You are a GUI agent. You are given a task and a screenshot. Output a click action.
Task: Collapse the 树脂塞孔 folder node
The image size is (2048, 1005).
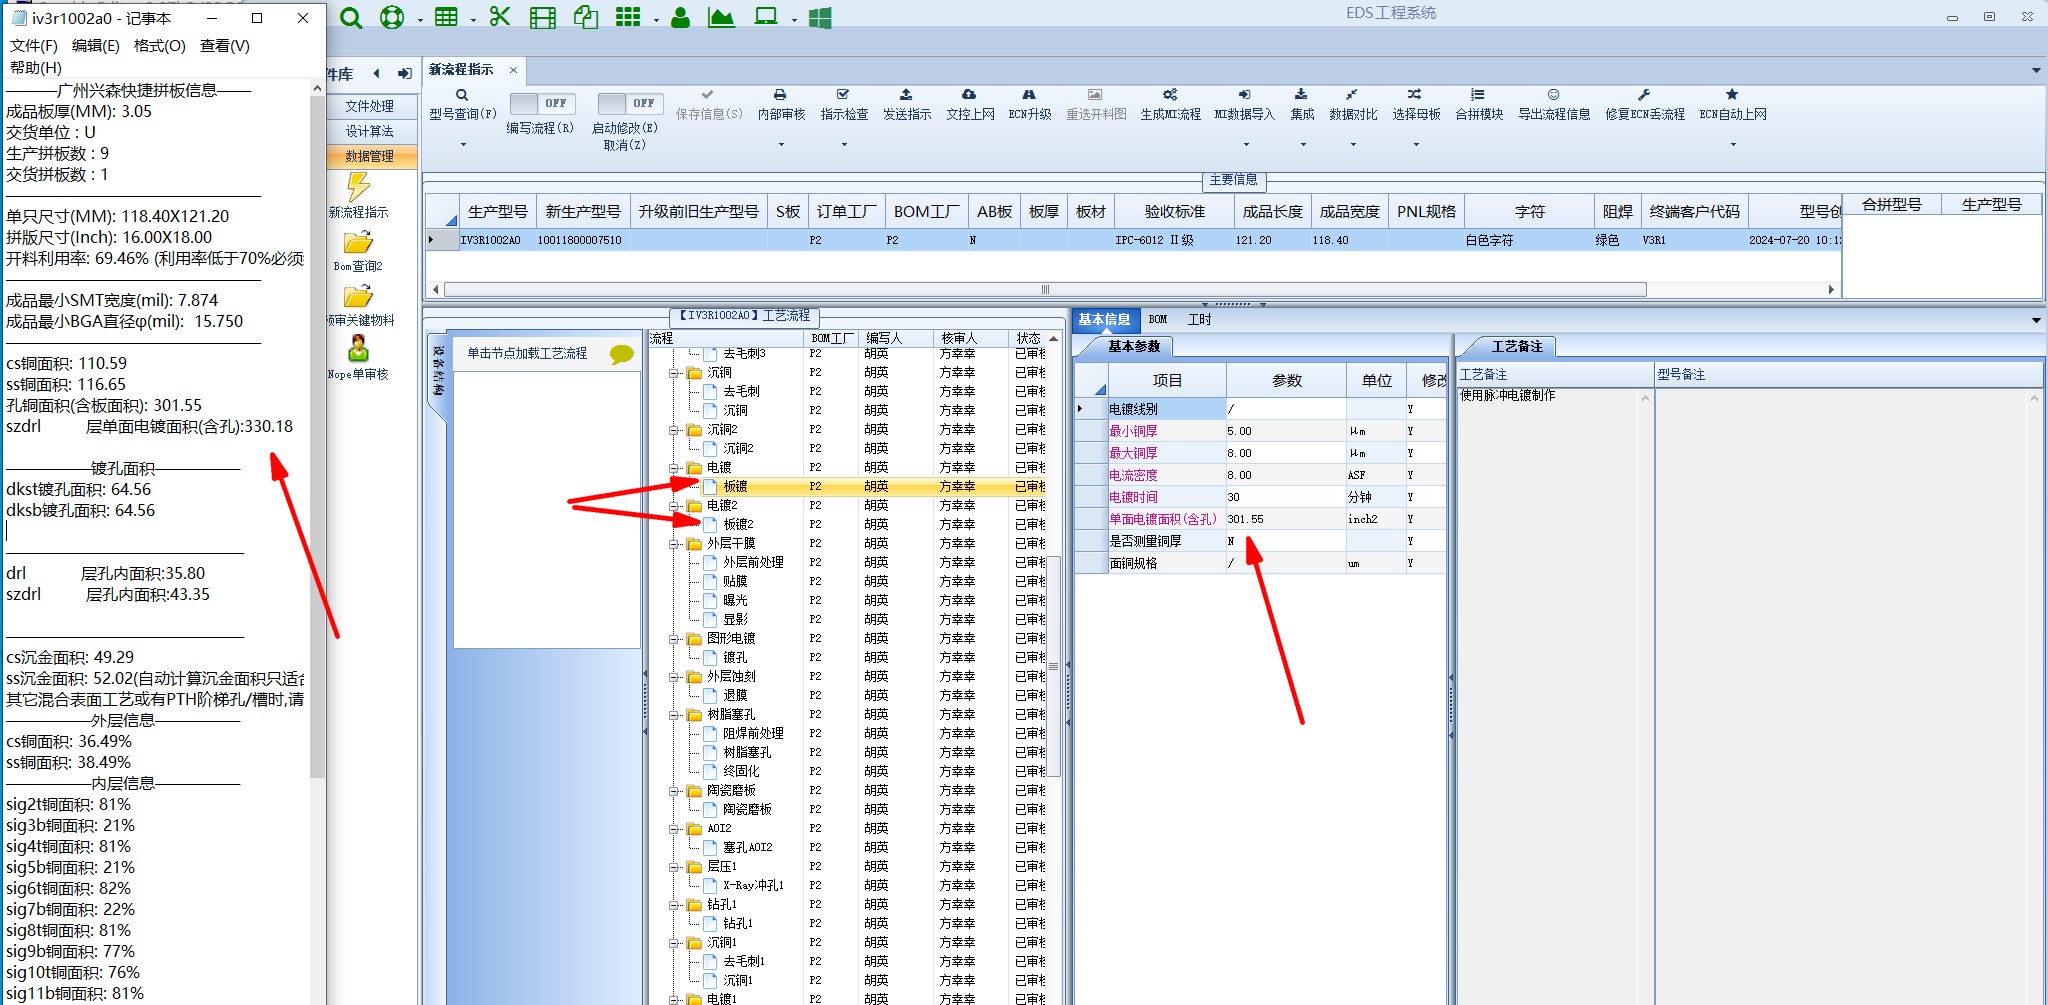[675, 715]
